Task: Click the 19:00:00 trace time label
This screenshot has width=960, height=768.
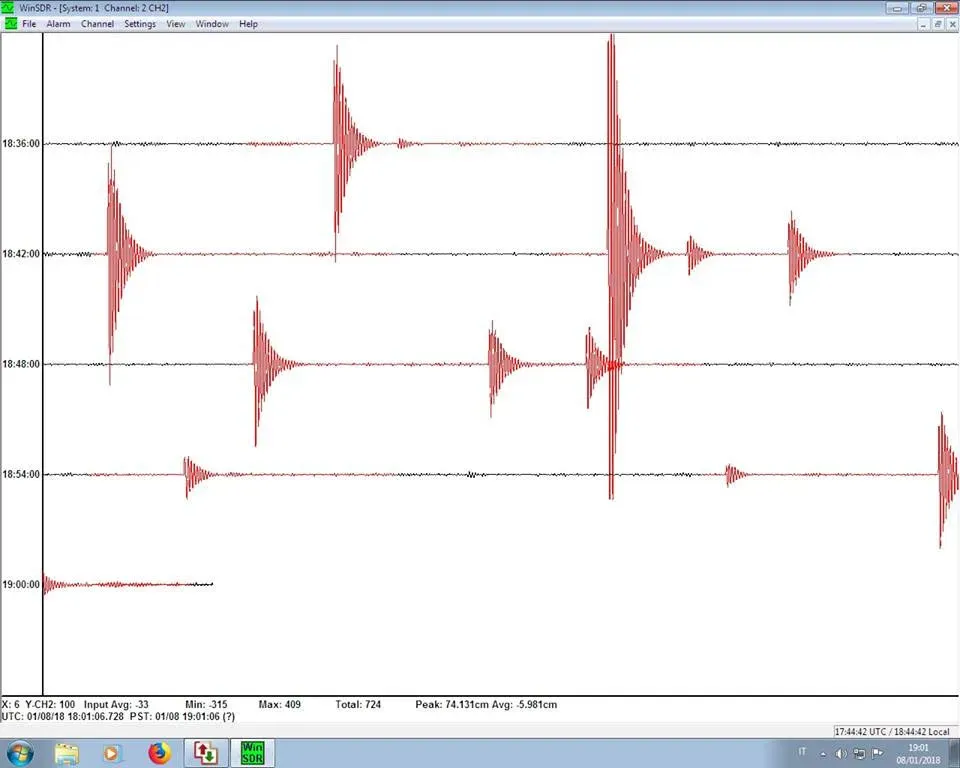Action: point(21,584)
